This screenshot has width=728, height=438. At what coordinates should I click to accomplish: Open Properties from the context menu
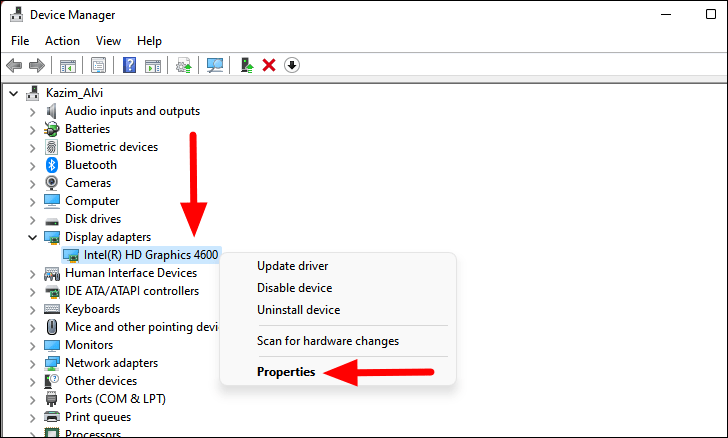(286, 372)
